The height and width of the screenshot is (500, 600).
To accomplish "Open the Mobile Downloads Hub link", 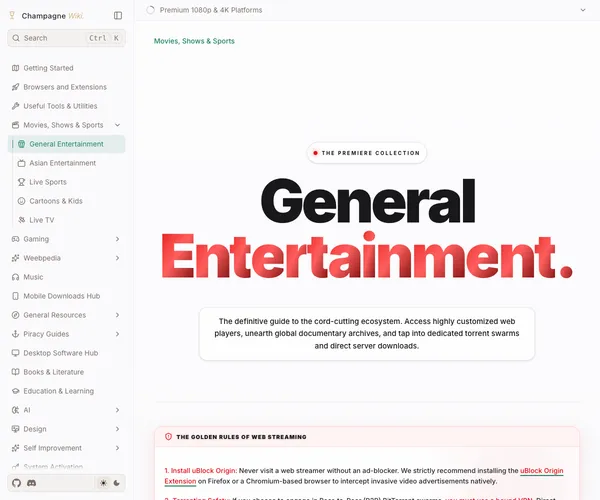I will (62, 296).
